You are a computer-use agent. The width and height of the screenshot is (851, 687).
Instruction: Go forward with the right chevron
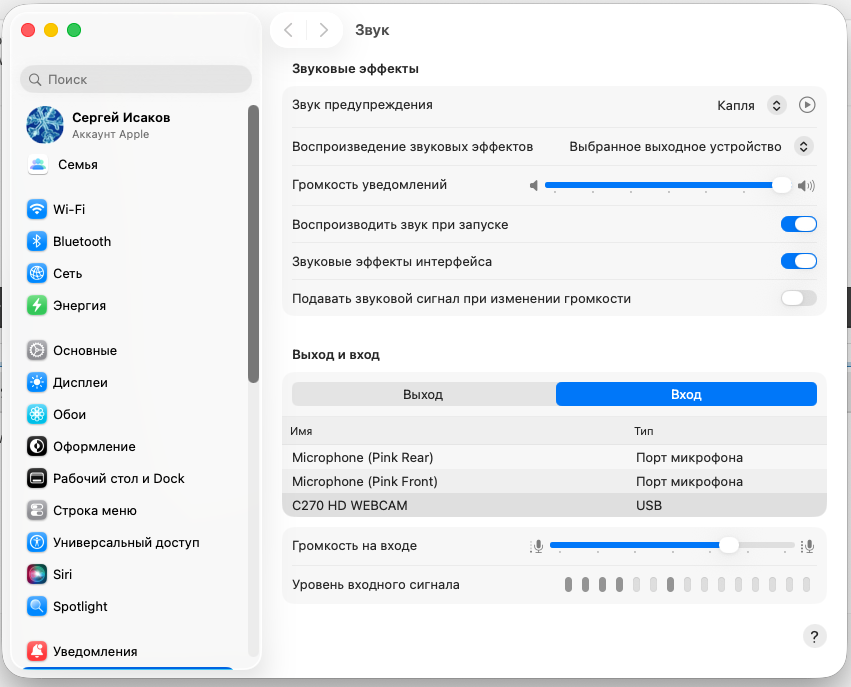pos(324,30)
